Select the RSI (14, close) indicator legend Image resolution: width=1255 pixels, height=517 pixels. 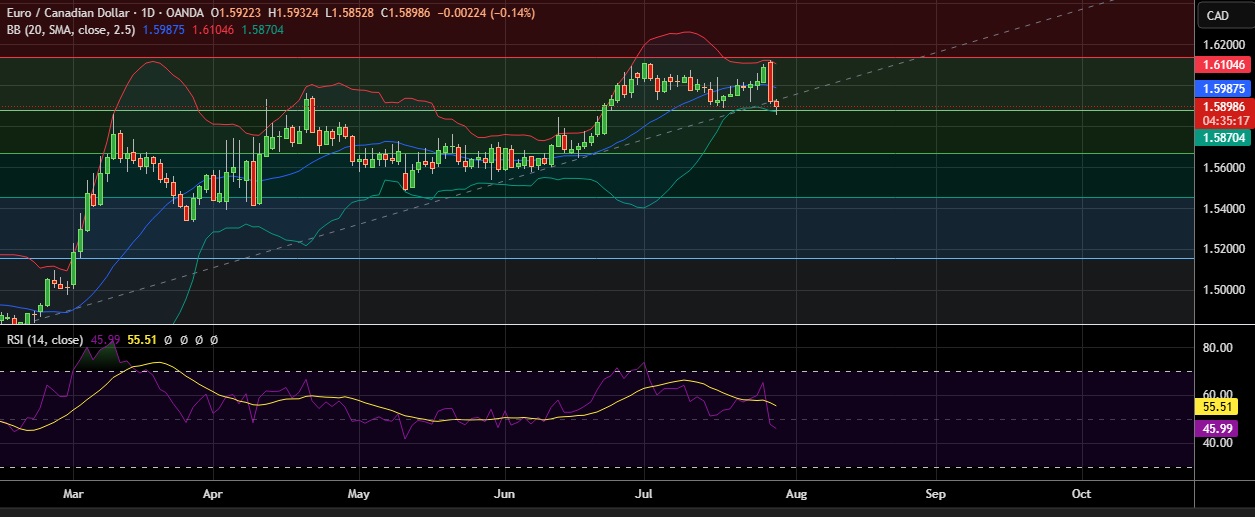[x=44, y=340]
